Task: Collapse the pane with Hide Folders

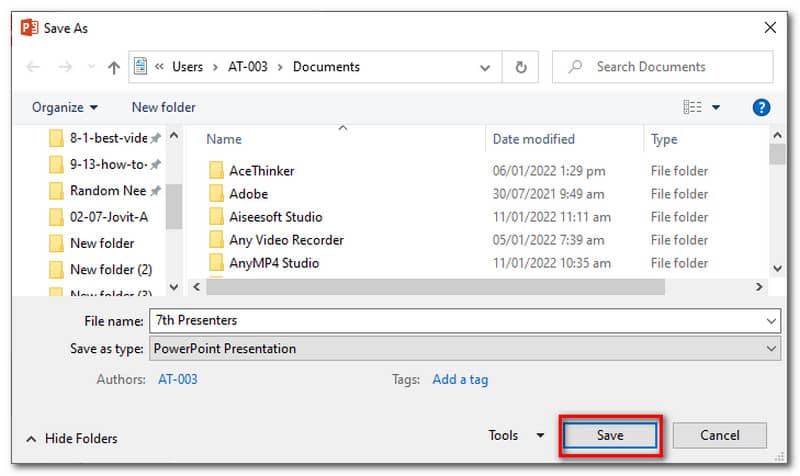Action: [71, 438]
